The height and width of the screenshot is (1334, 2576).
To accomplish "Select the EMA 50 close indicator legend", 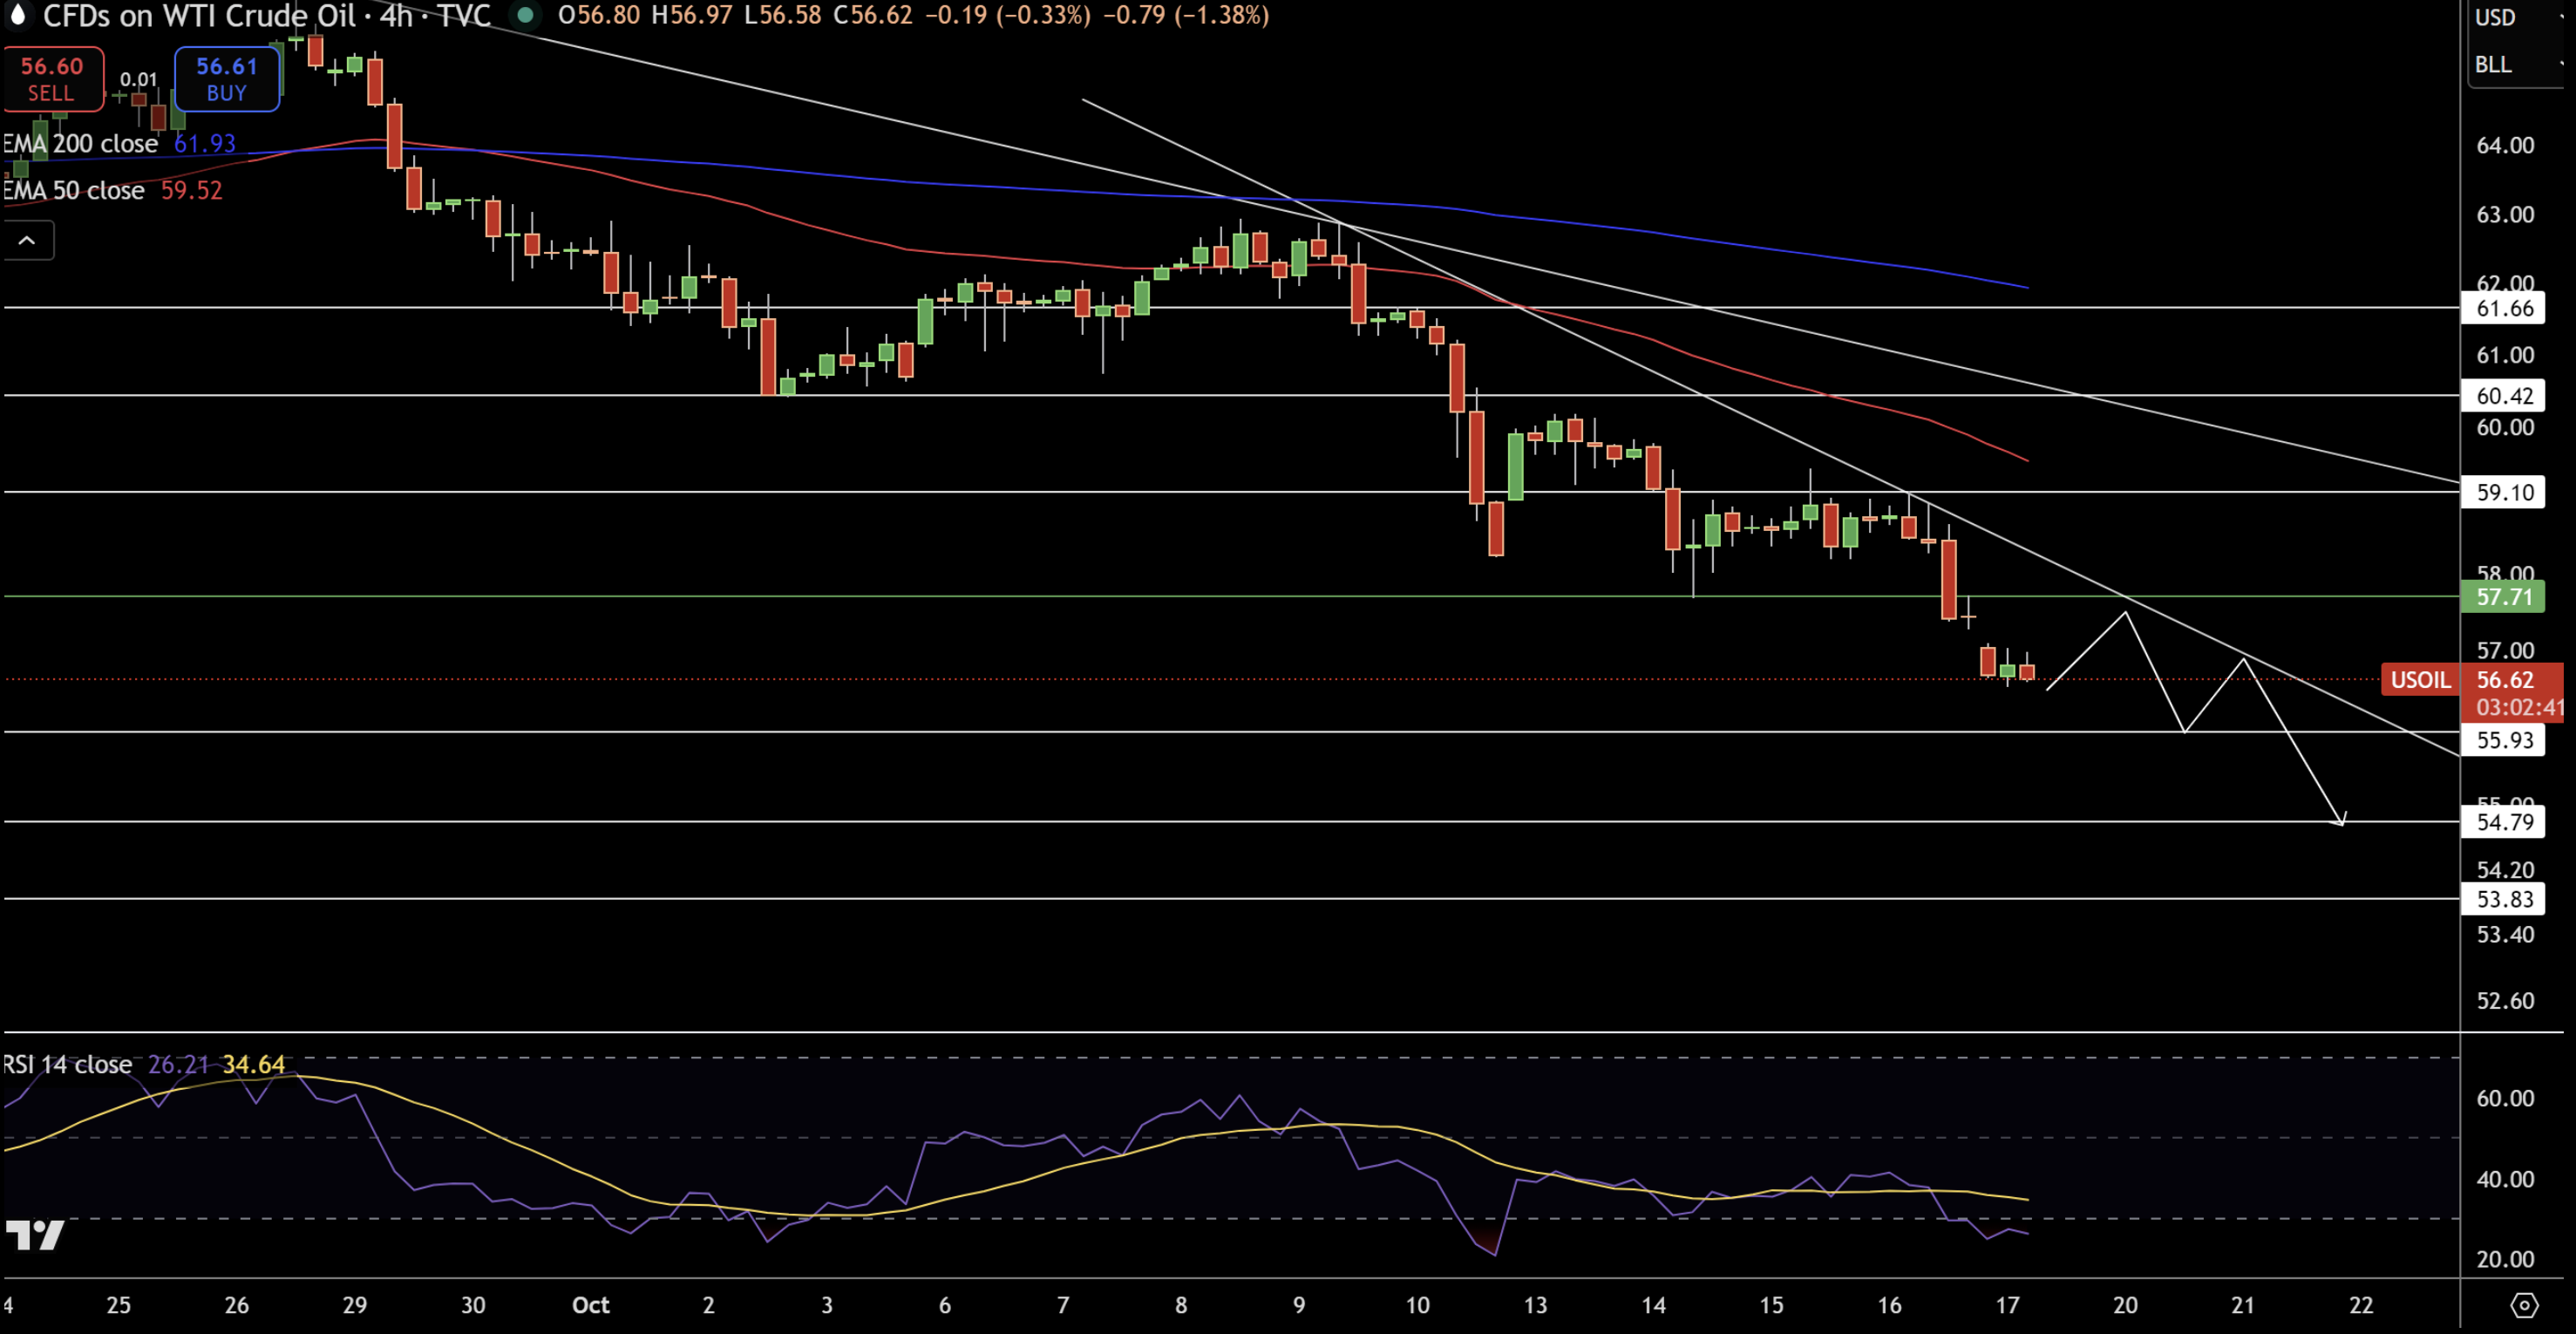I will tap(76, 190).
